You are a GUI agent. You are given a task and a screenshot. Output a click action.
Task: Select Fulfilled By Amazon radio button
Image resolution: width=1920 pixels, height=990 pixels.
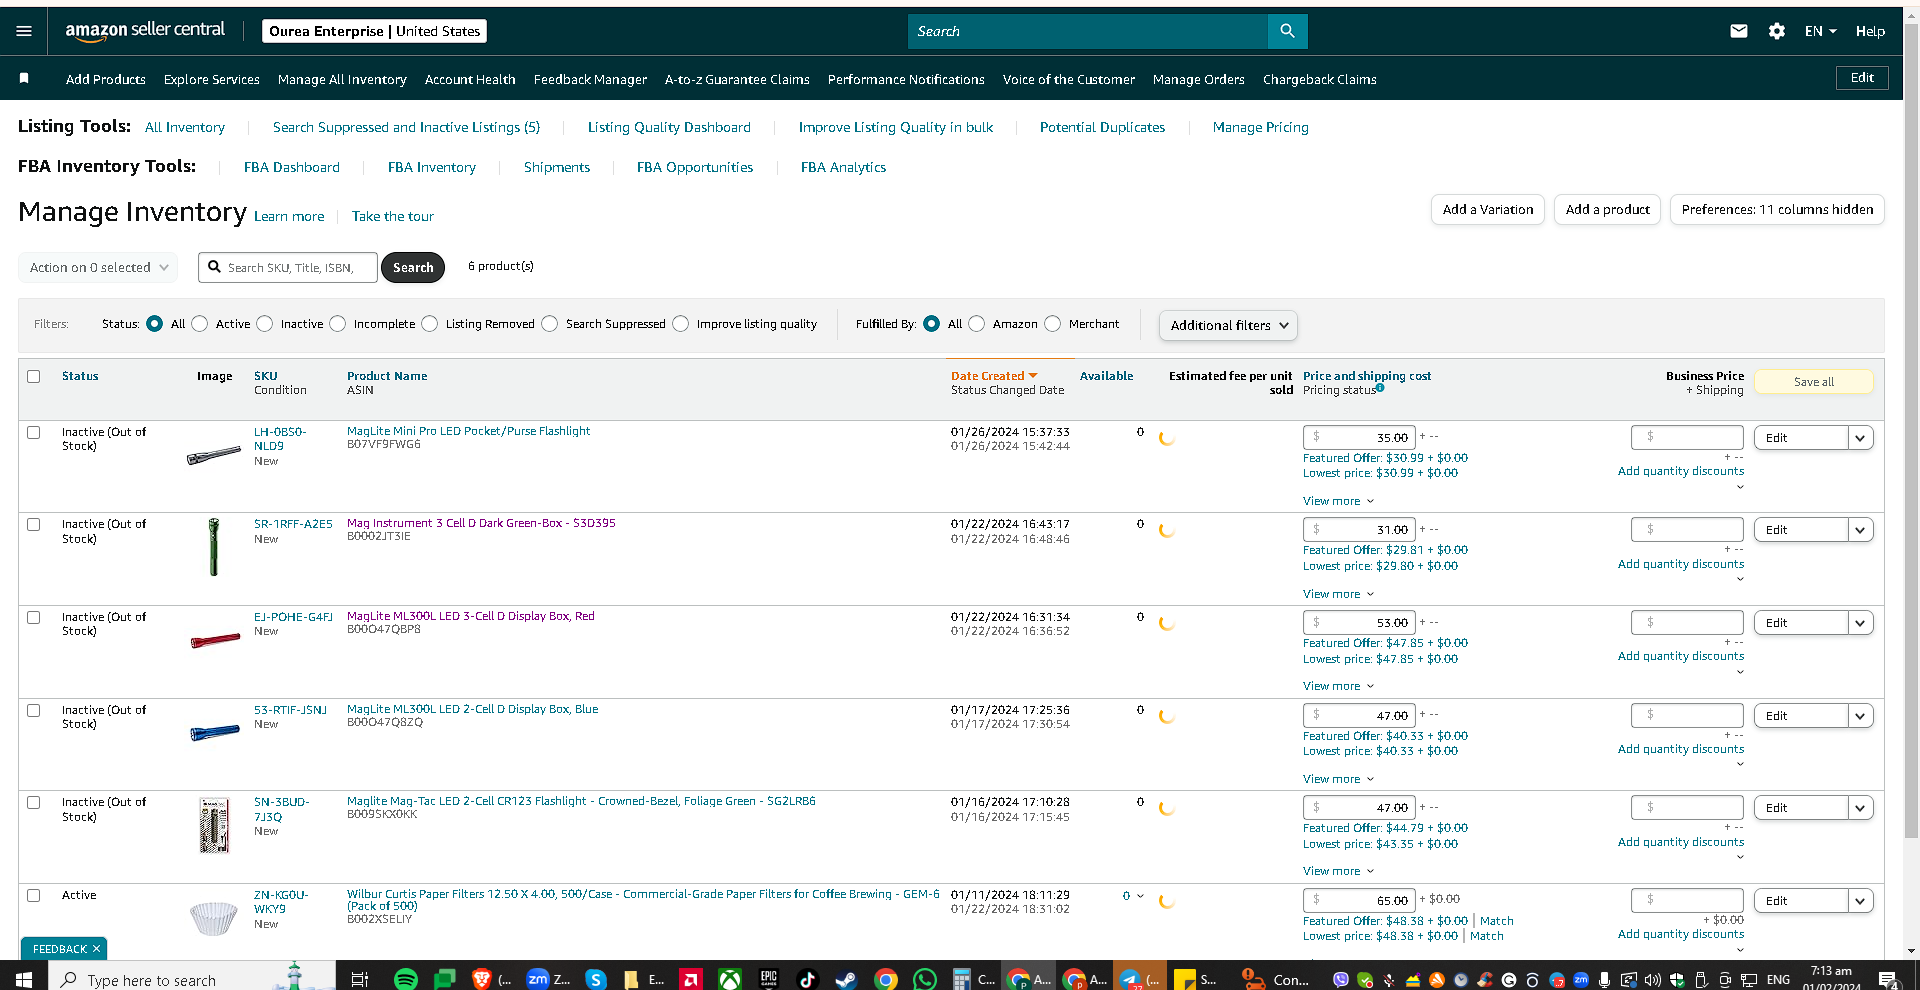pos(977,324)
